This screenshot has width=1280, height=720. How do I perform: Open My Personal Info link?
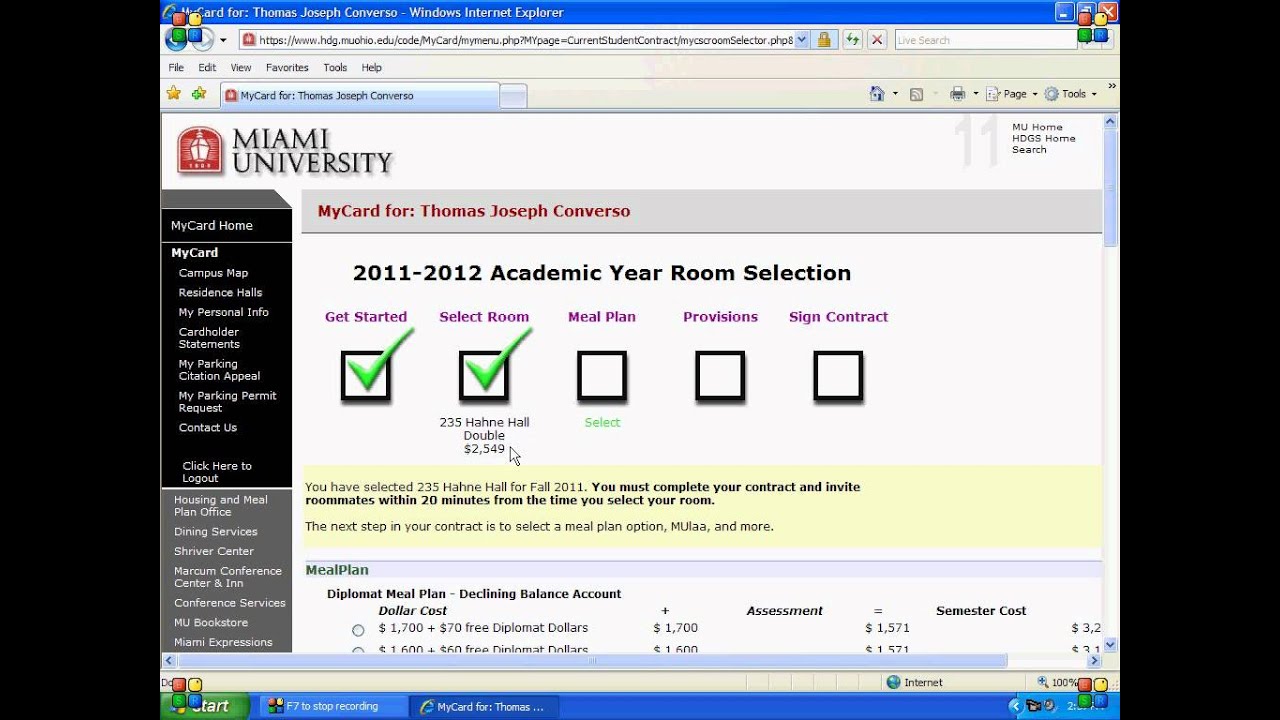(223, 312)
